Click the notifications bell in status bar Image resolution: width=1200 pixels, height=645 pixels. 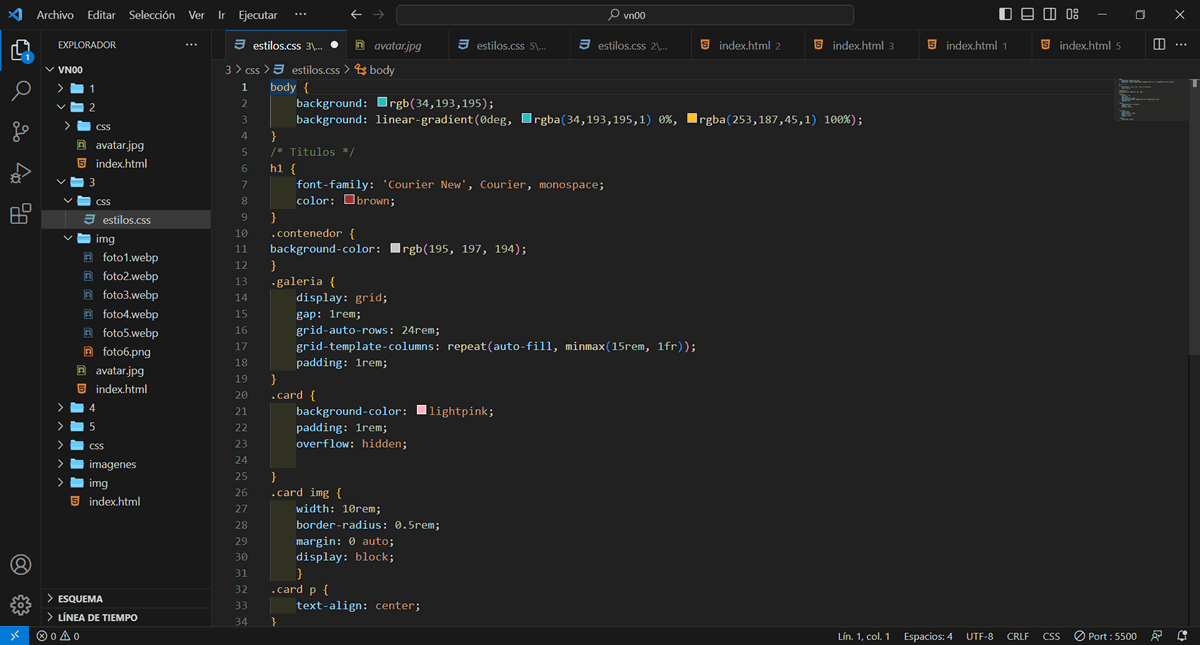pos(1181,636)
